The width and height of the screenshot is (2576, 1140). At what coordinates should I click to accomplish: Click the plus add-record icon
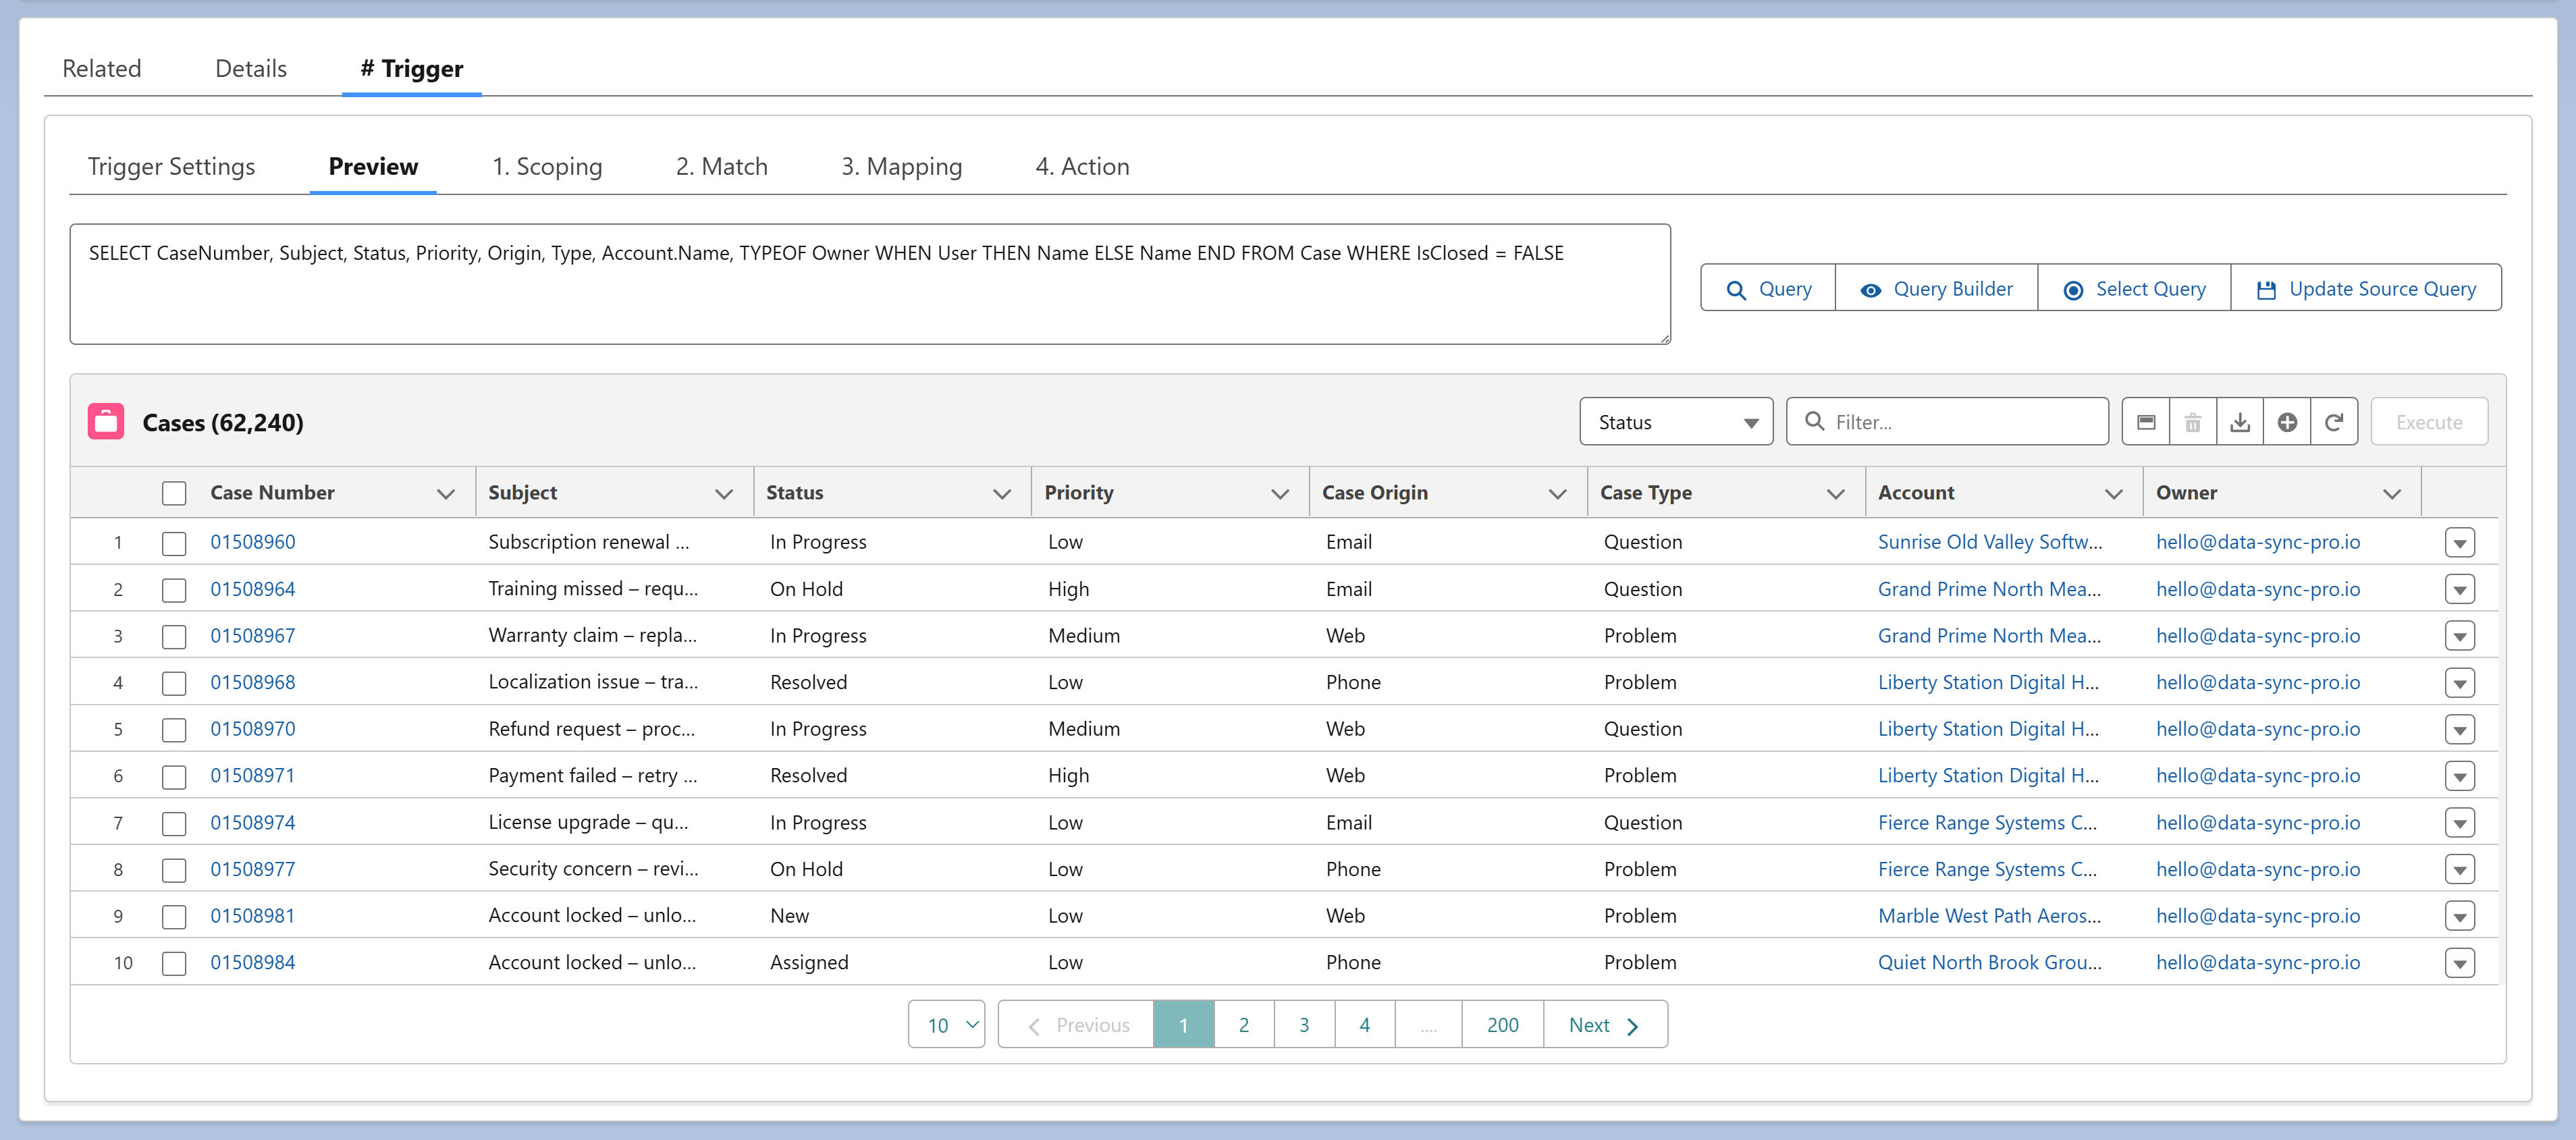(2287, 422)
